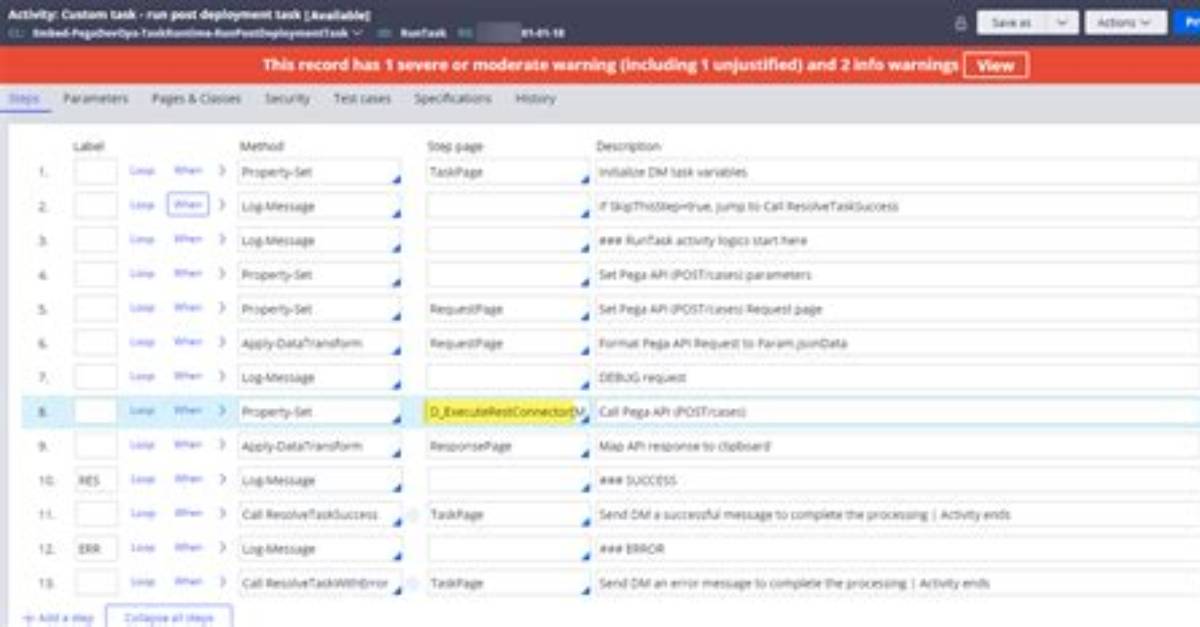Click the Method field with Call ResolveTaskSuccess

click(x=319, y=514)
